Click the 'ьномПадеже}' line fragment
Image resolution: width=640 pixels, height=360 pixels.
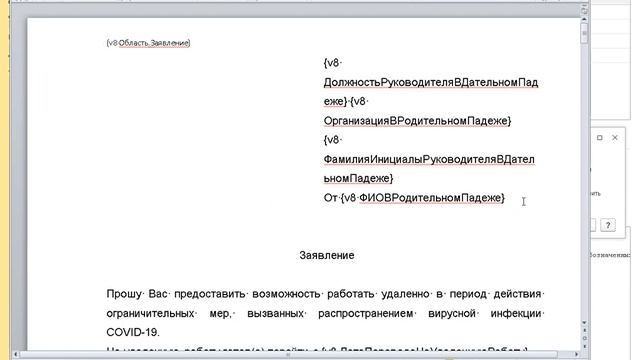coord(358,178)
